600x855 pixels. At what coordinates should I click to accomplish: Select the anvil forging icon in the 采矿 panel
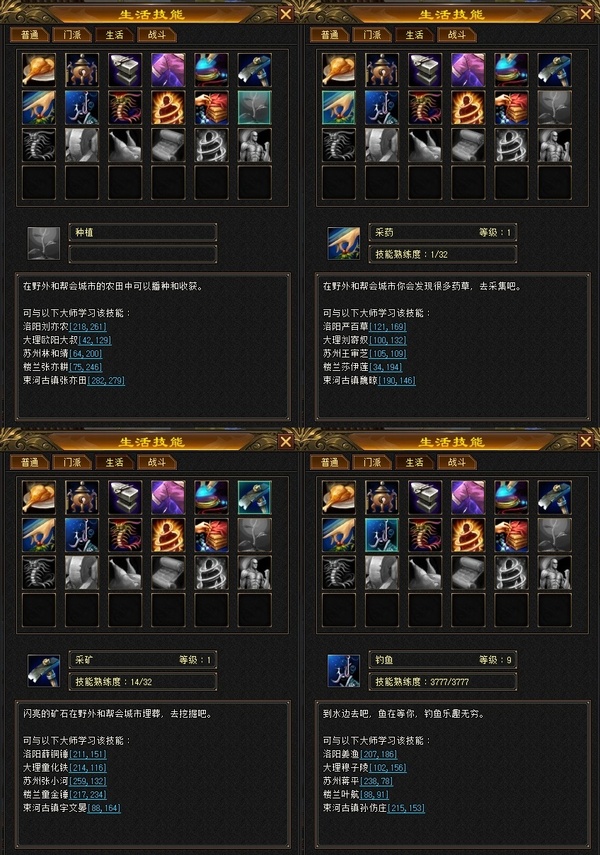click(125, 497)
